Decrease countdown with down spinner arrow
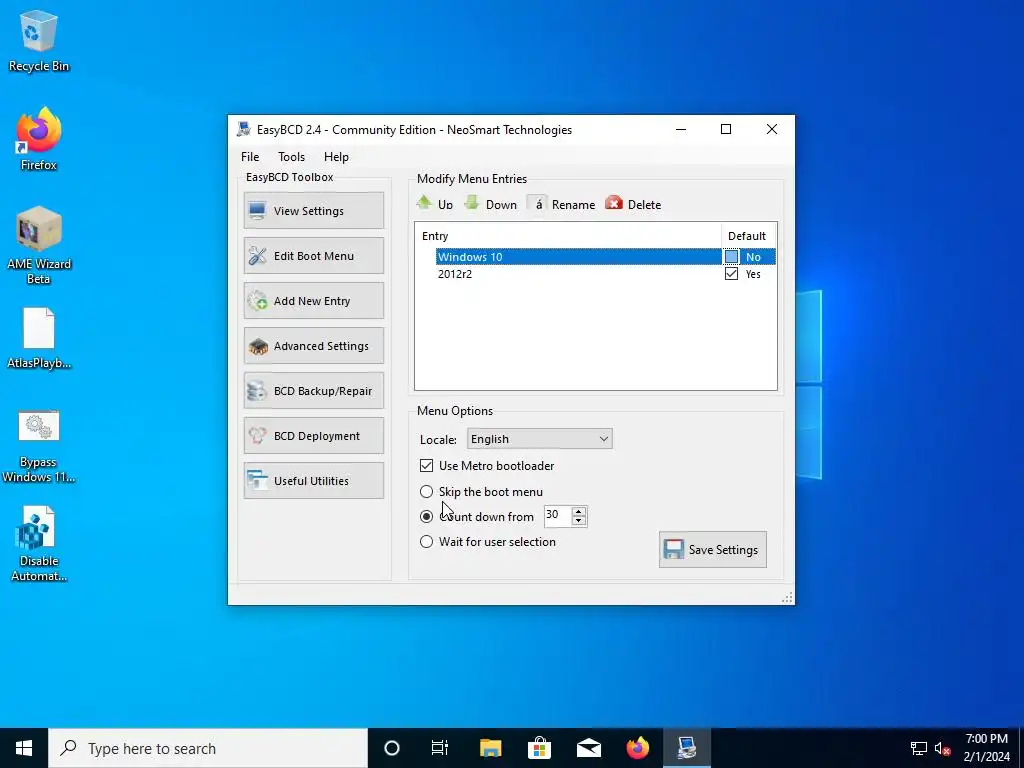1024x768 pixels. (x=579, y=520)
